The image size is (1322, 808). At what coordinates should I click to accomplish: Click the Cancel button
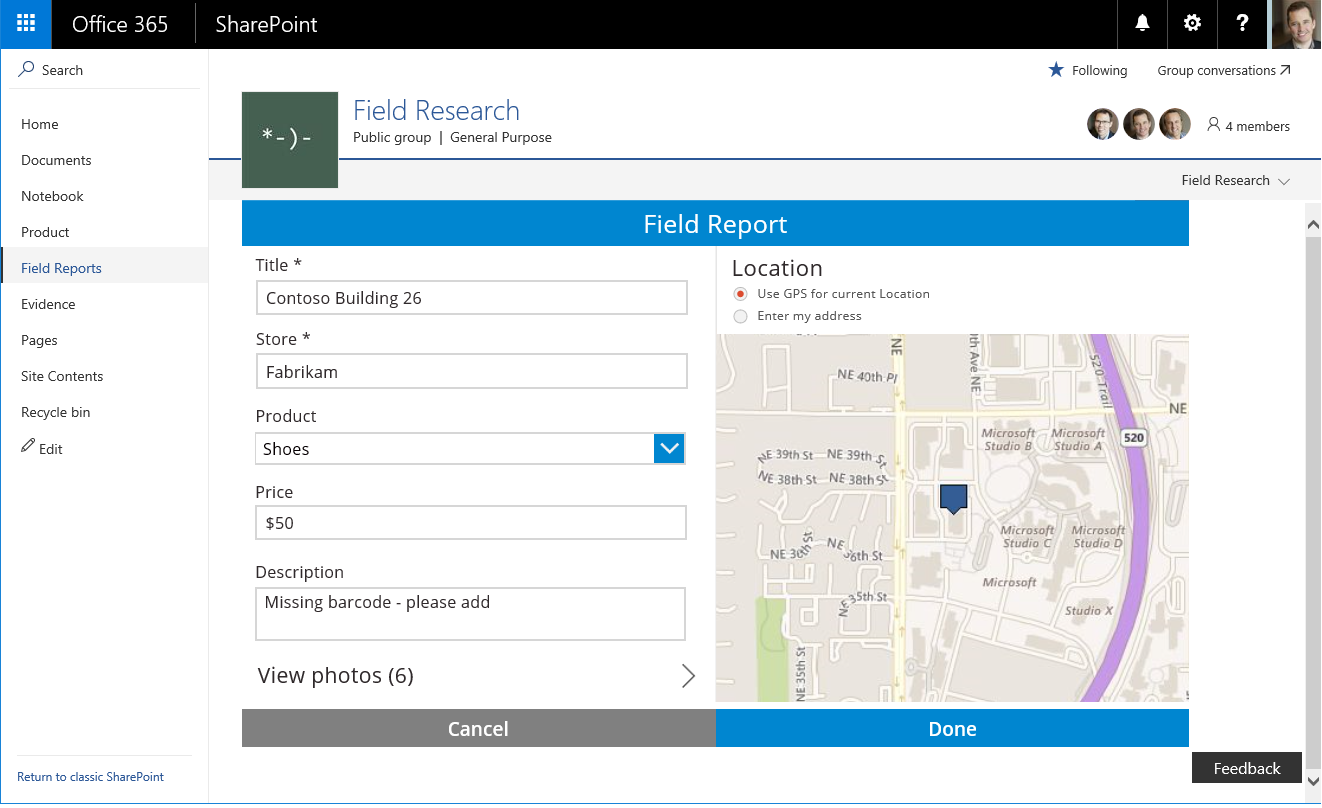478,729
